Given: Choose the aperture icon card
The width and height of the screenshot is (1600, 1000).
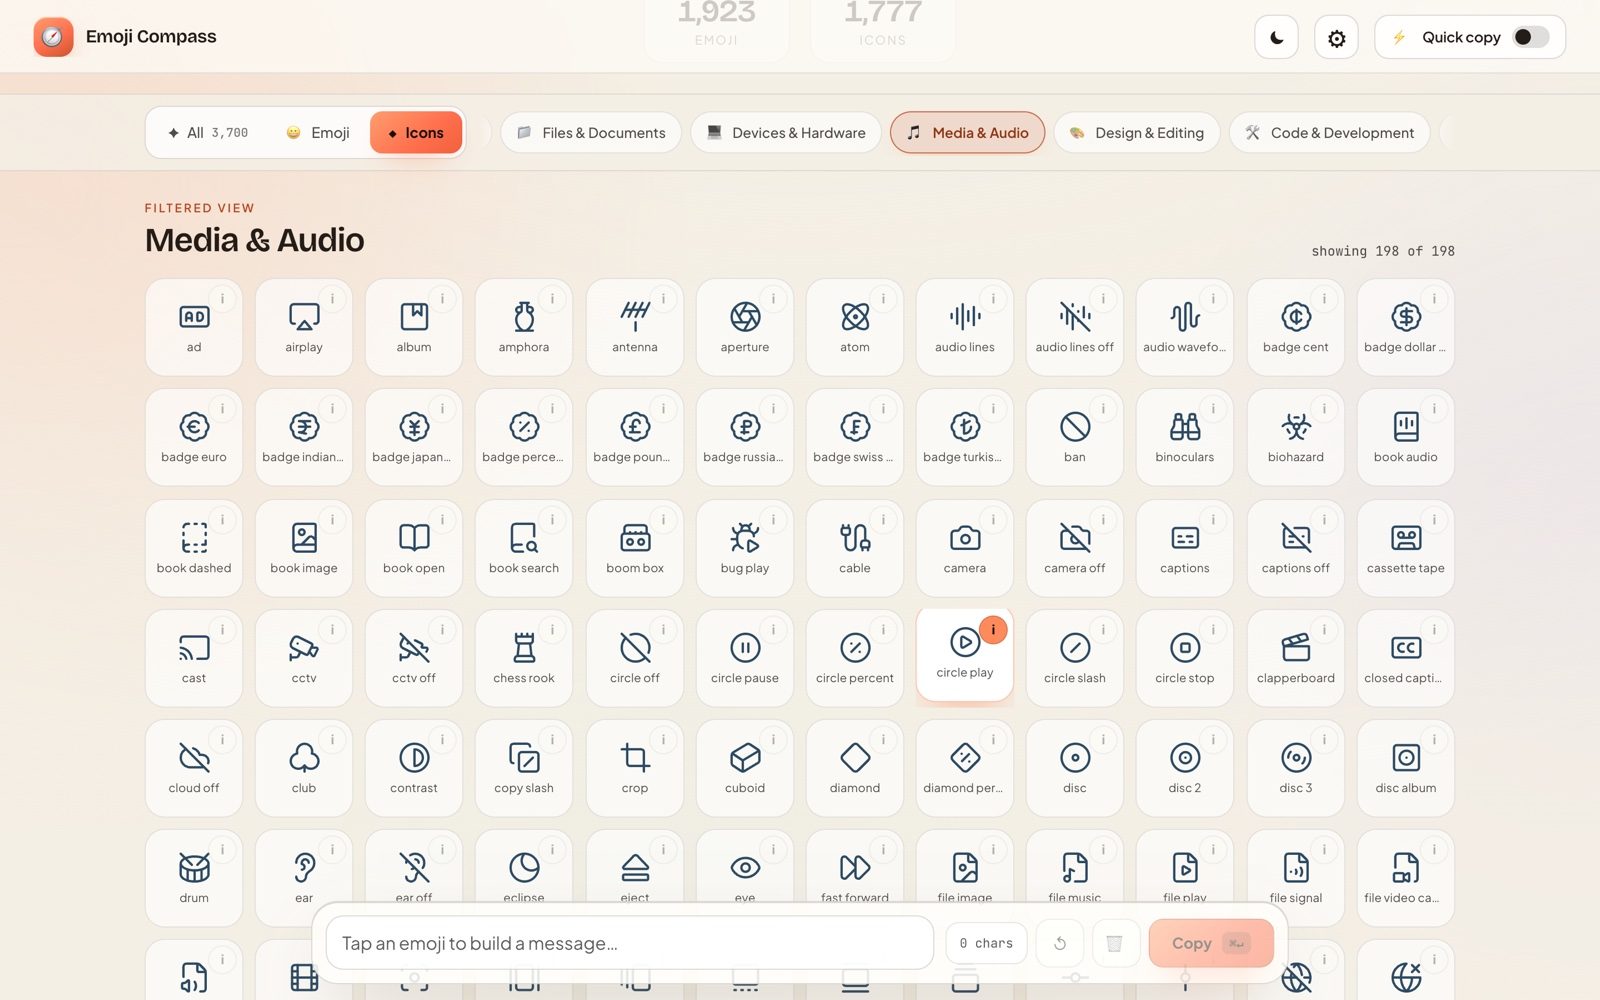Looking at the screenshot, I should pos(745,327).
